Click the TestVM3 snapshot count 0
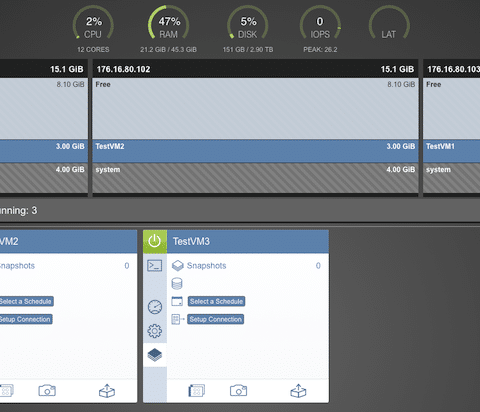The image size is (480, 412). tap(318, 266)
